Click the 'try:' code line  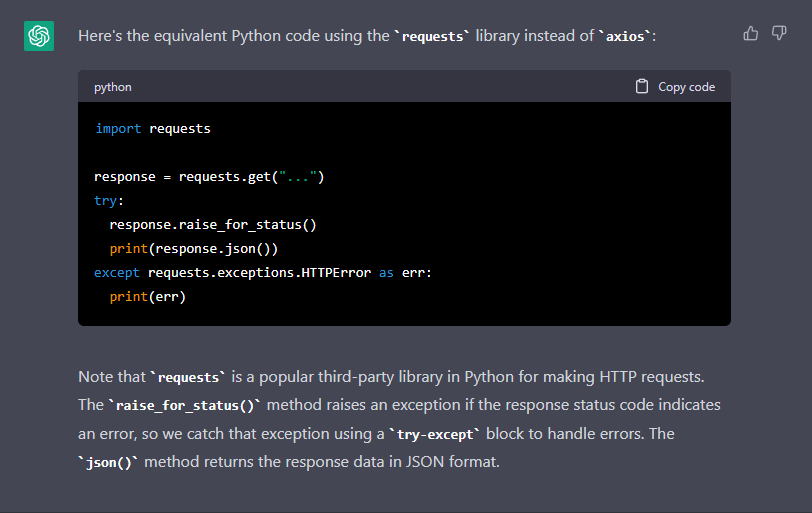pyautogui.click(x=109, y=200)
